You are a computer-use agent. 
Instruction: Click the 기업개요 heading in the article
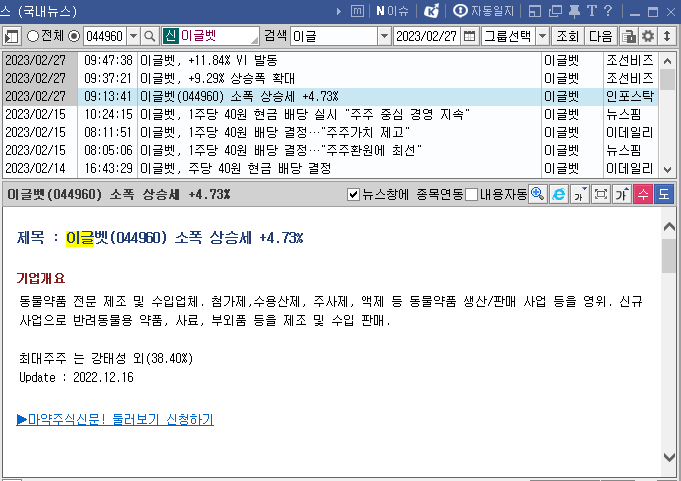[x=41, y=278]
